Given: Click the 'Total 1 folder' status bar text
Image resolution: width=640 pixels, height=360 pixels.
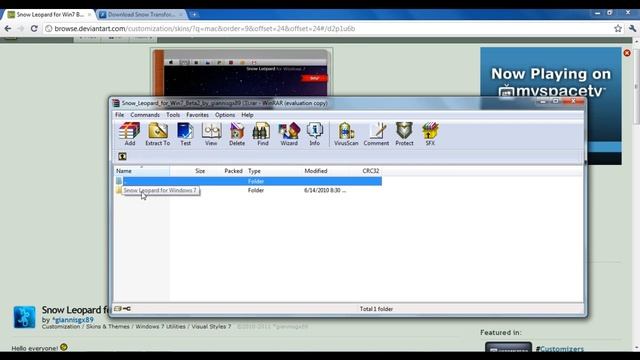Looking at the screenshot, I should (x=376, y=309).
